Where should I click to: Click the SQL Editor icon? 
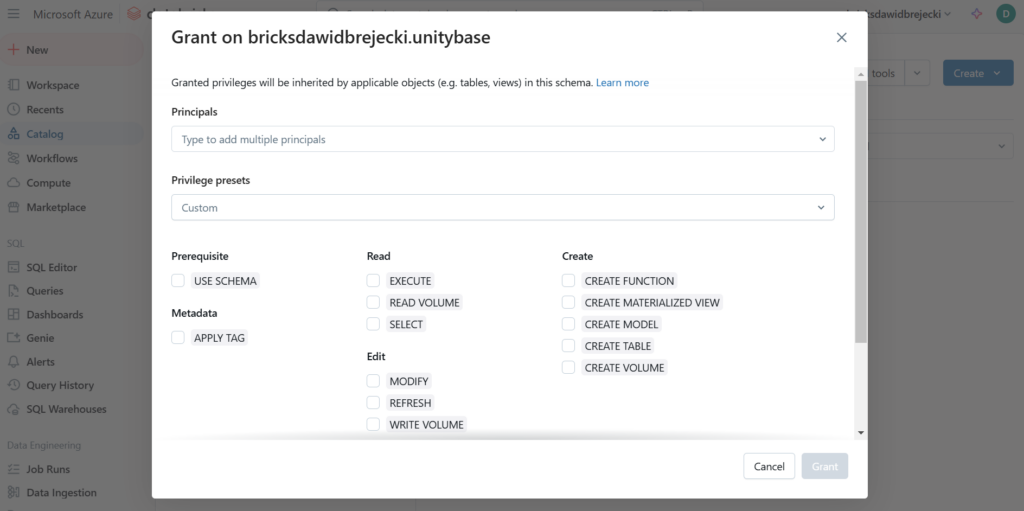point(14,267)
